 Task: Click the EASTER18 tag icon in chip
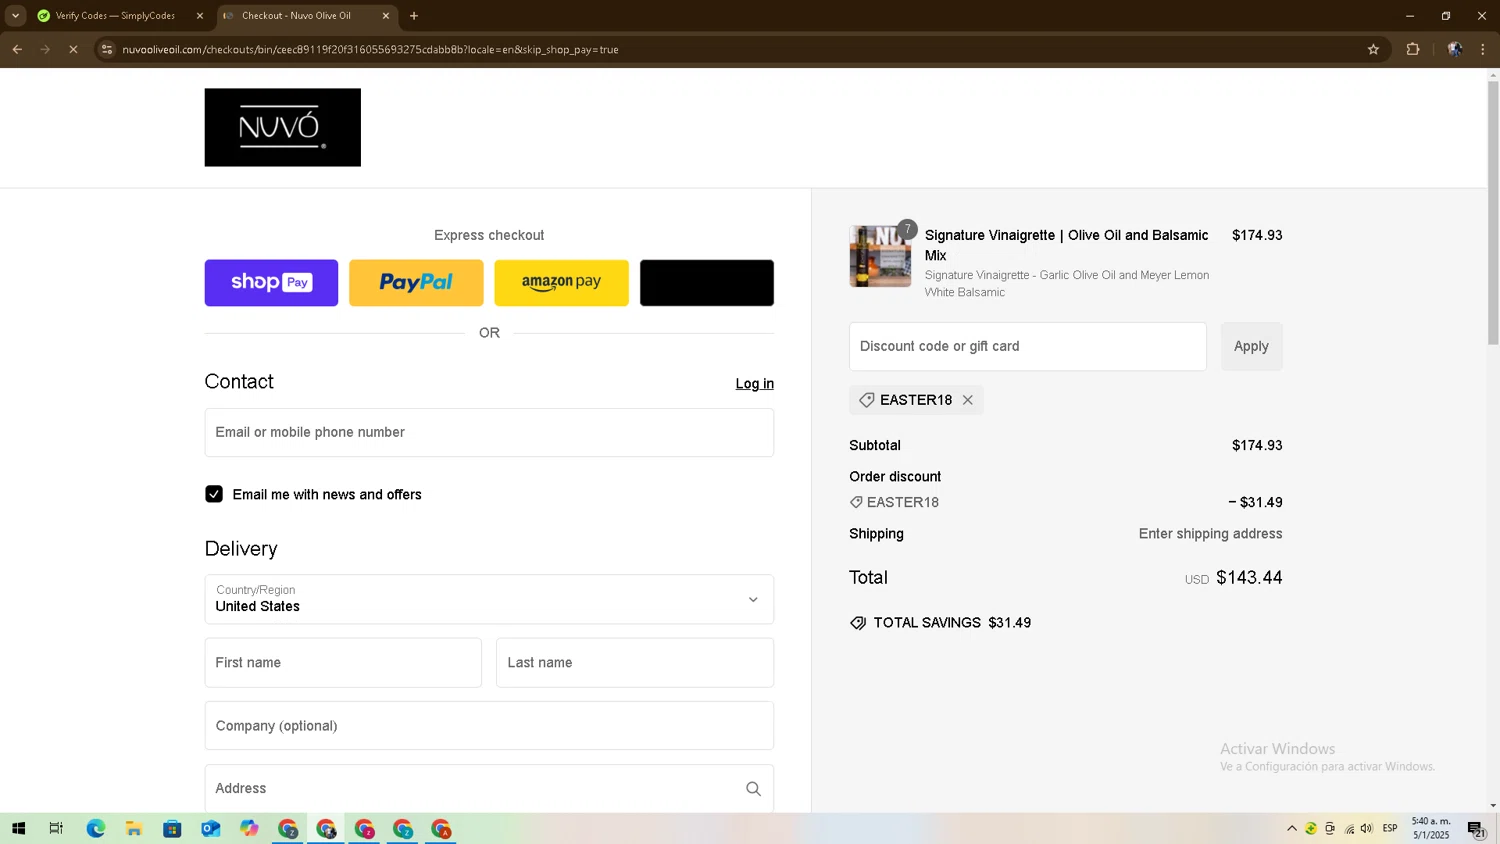click(x=867, y=400)
